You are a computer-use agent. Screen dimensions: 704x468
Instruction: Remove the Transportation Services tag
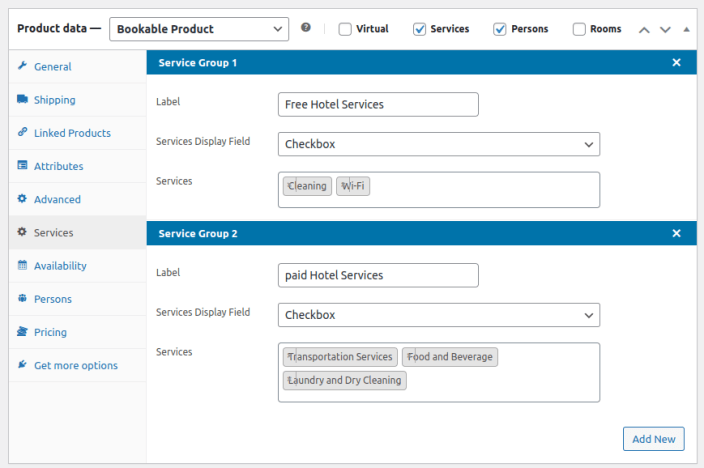290,357
